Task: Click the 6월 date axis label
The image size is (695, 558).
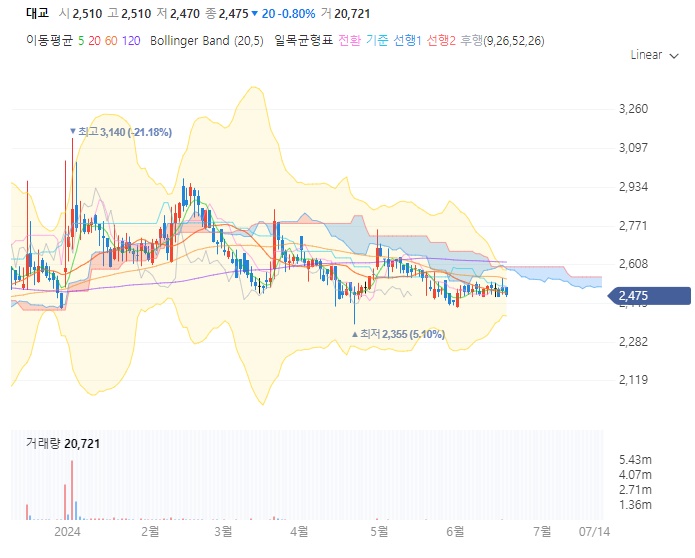Action: 455,531
